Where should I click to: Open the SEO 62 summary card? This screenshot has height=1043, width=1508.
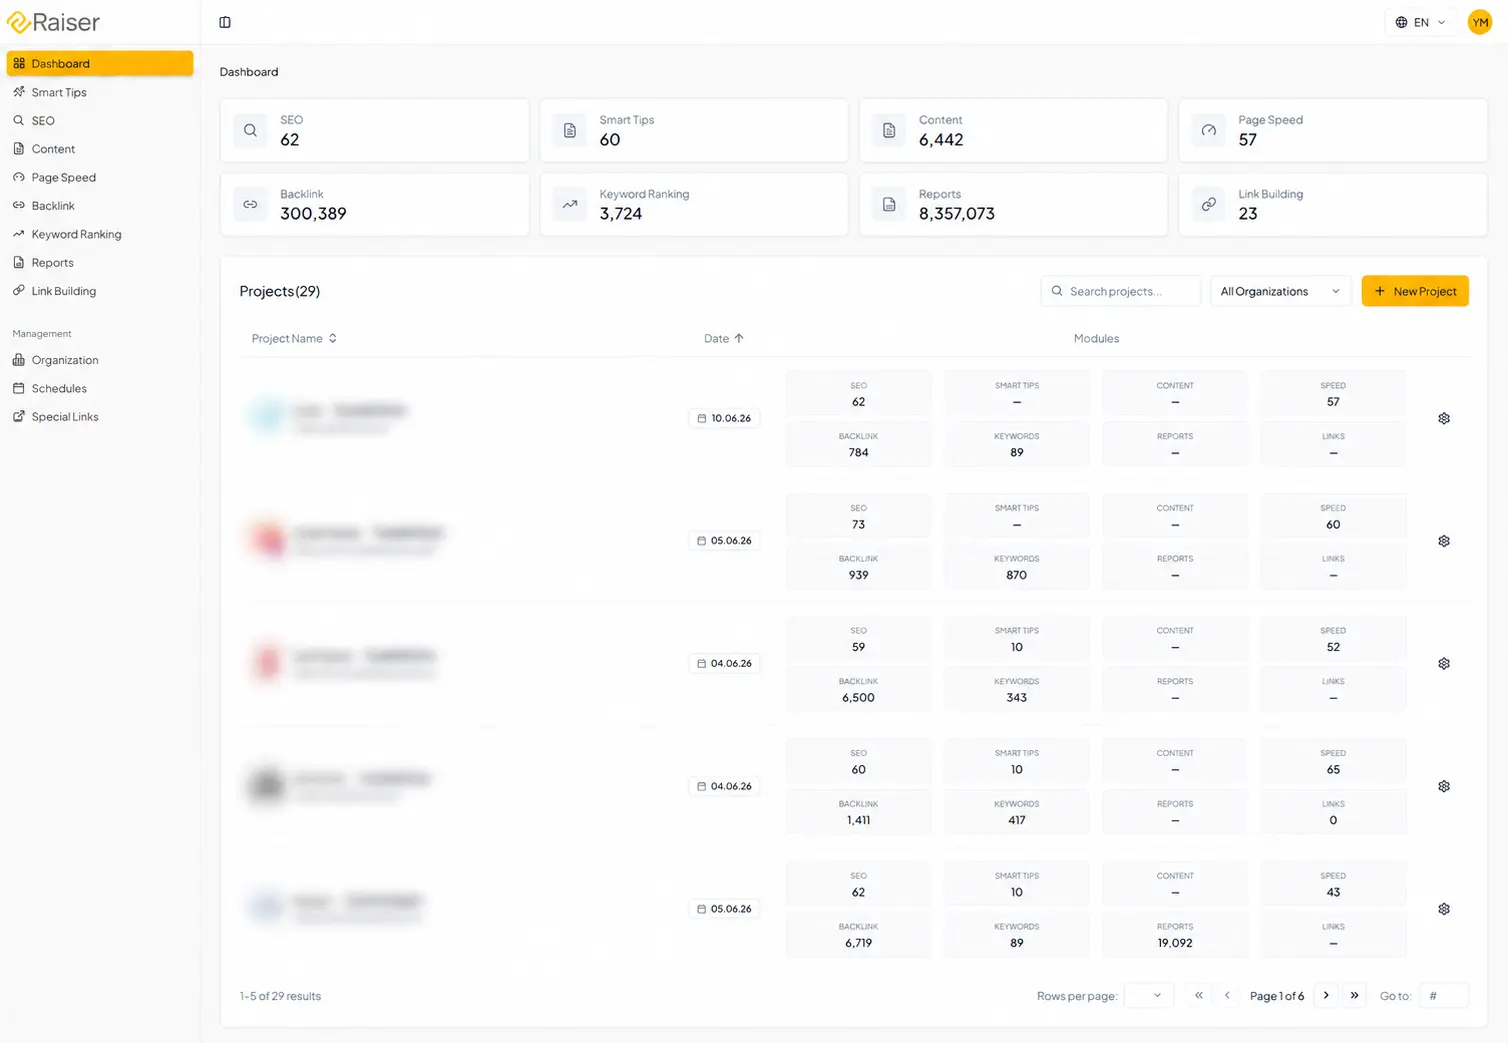point(375,130)
